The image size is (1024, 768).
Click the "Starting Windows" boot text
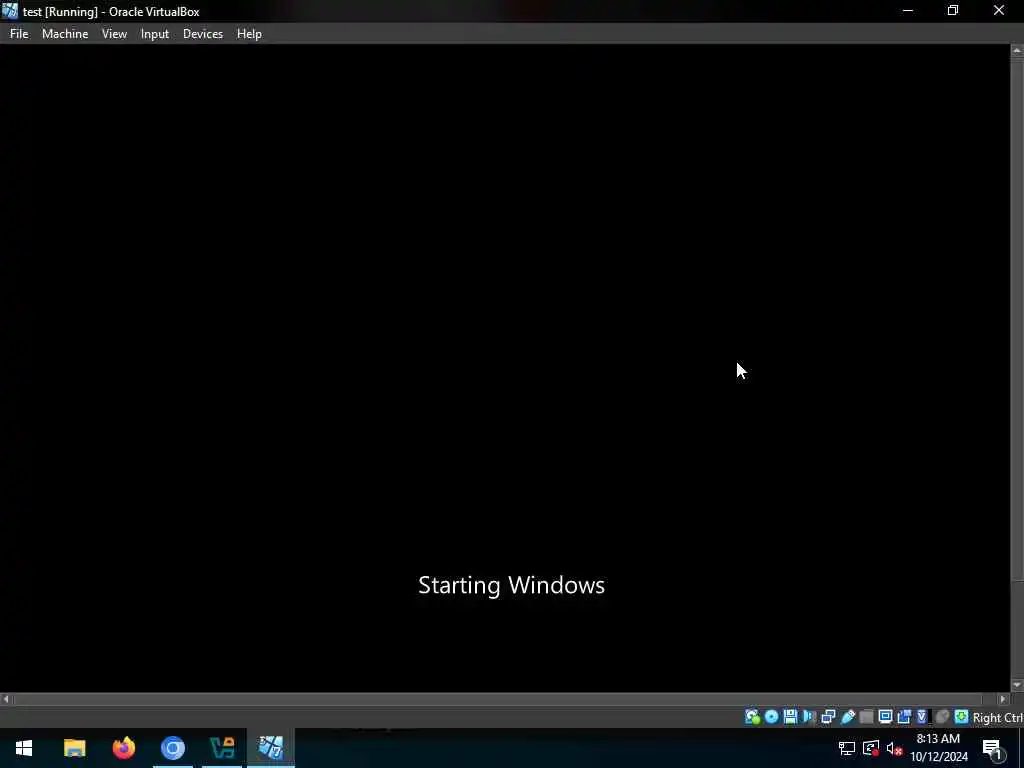click(511, 585)
